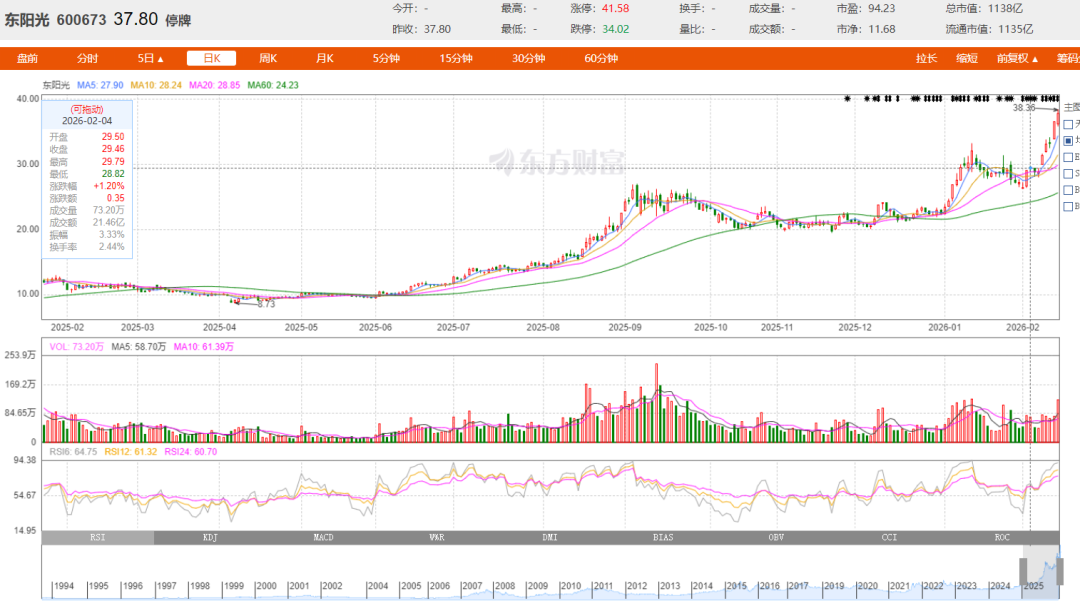Select the CCI indicator tab
This screenshot has height=601, width=1080.
pyautogui.click(x=889, y=537)
